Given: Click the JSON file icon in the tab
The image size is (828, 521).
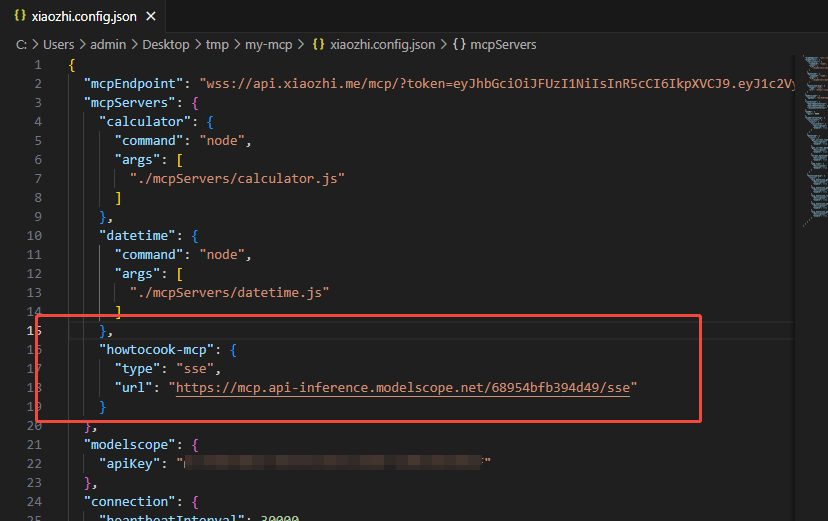Looking at the screenshot, I should coord(20,16).
